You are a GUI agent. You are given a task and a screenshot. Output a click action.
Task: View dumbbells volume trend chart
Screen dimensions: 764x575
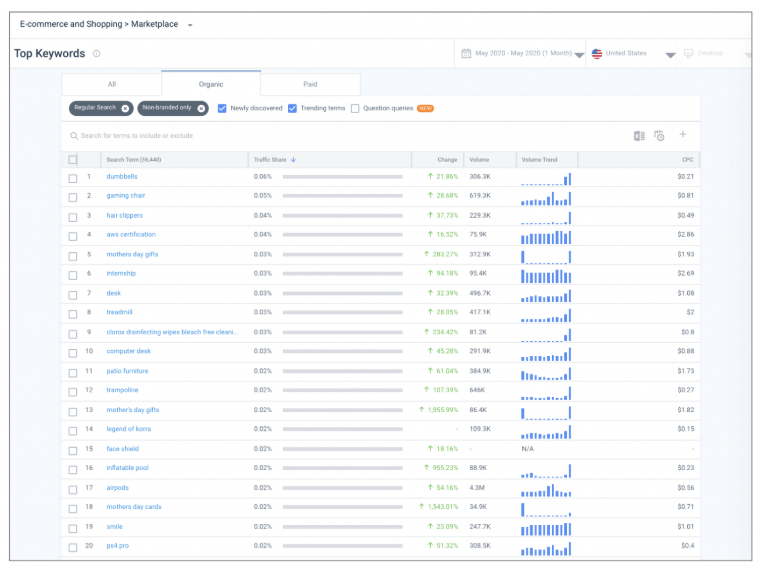[x=546, y=179]
